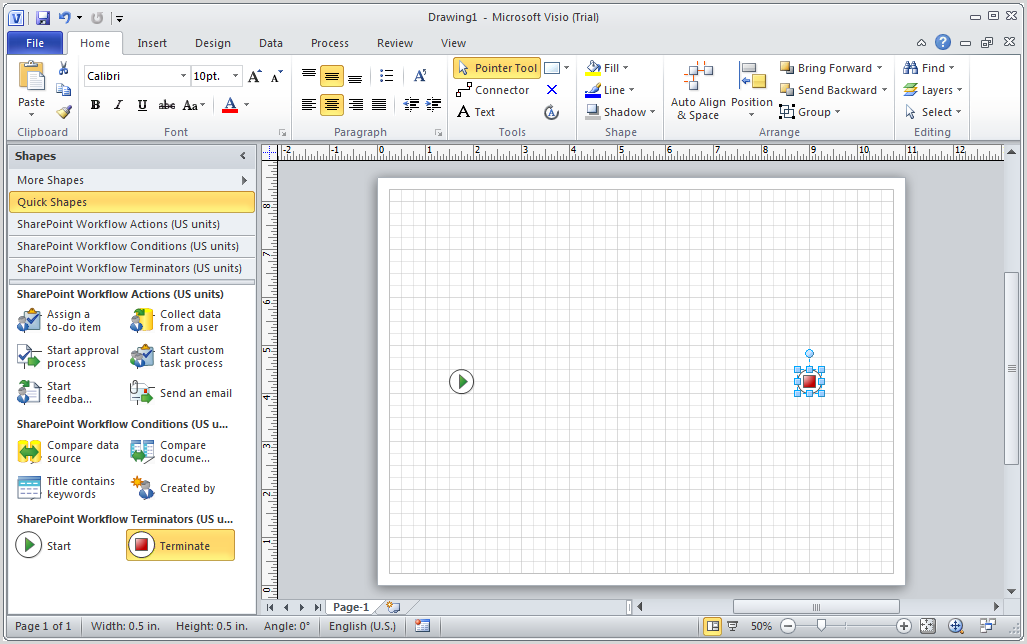Toggle Justify paragraph alignment

pyautogui.click(x=379, y=104)
